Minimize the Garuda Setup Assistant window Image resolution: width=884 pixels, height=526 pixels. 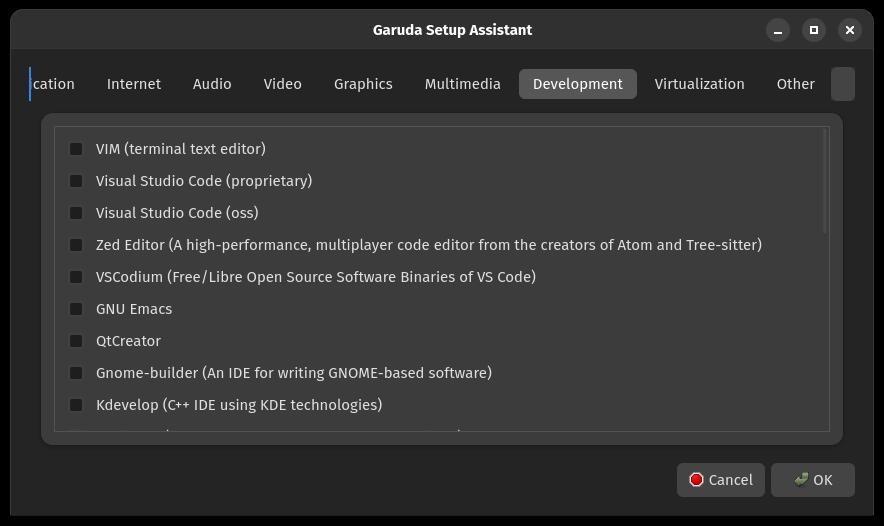777,30
